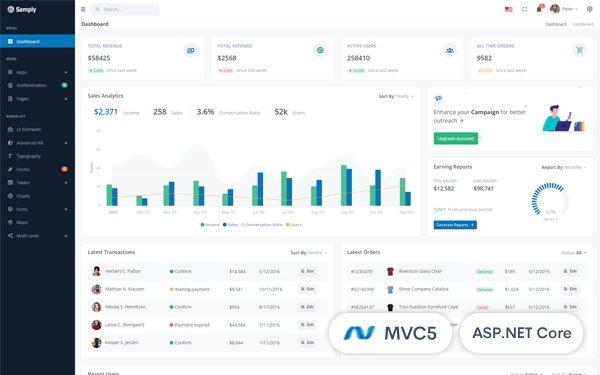Click Kasper S. Jessen's avatar
600x375 pixels.
pos(96,342)
